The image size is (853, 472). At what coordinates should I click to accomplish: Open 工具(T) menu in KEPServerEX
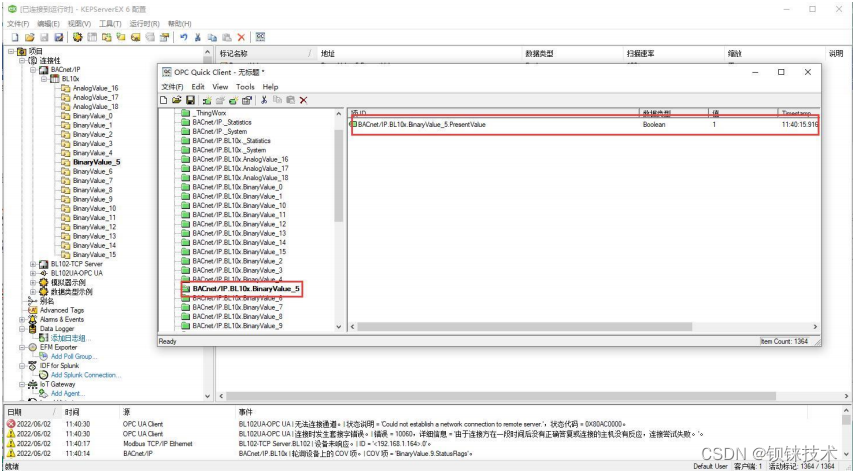(110, 23)
